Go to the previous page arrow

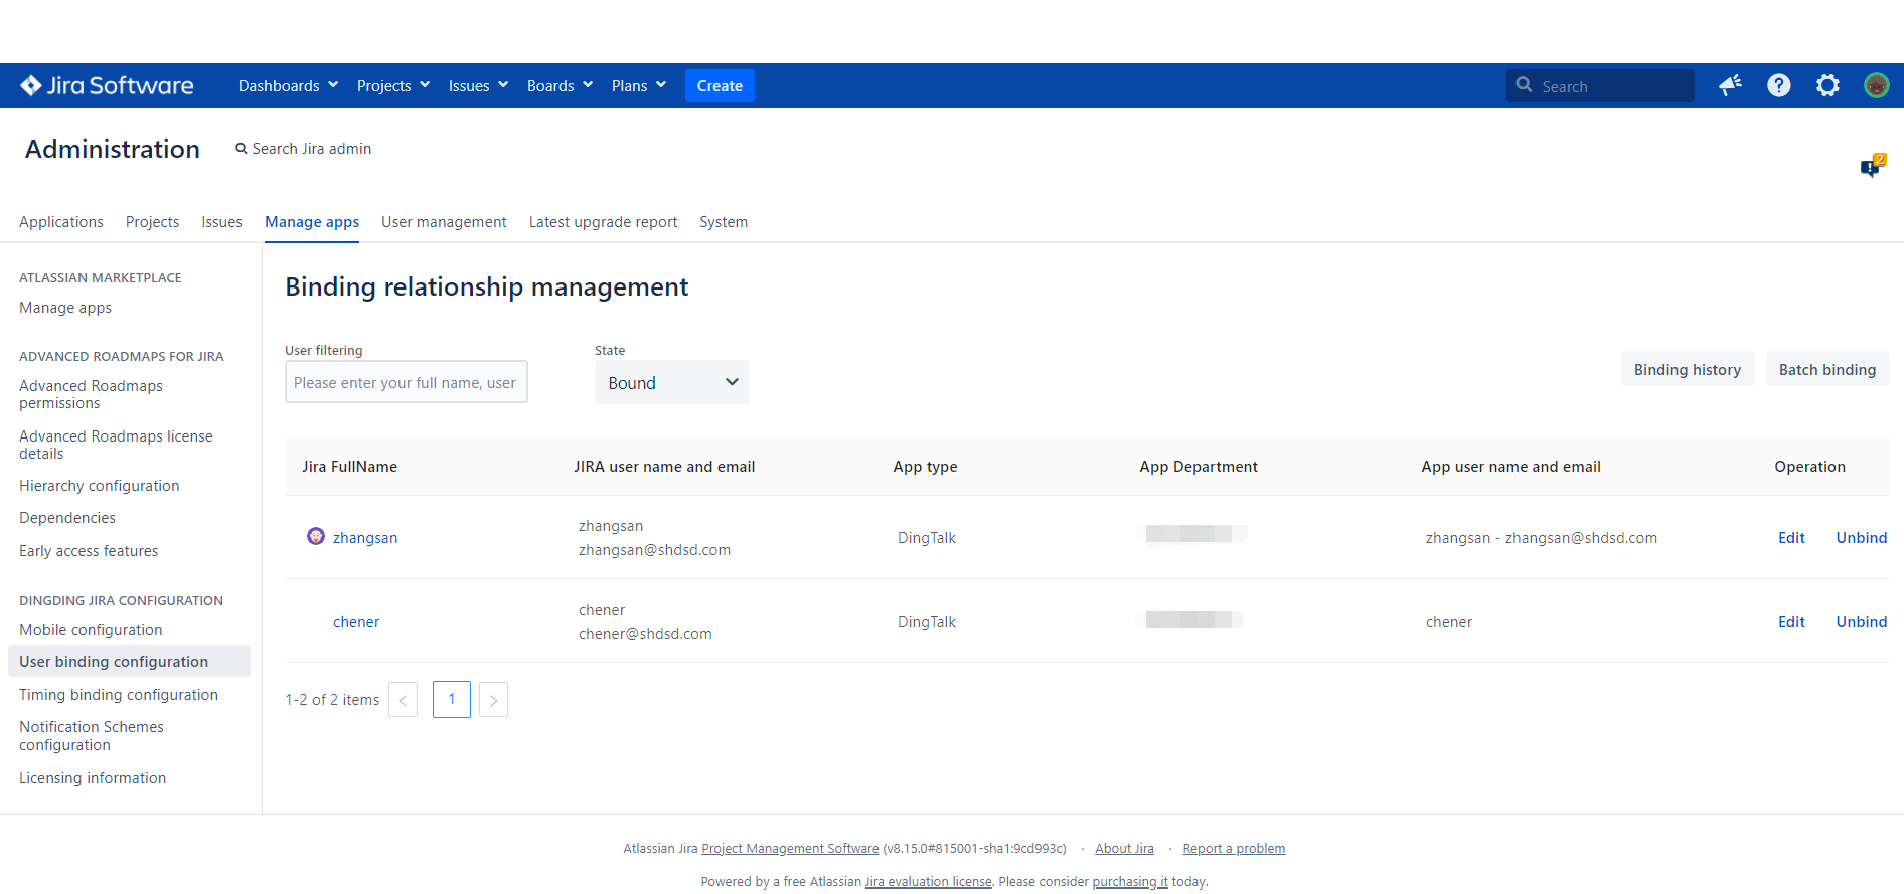click(403, 700)
